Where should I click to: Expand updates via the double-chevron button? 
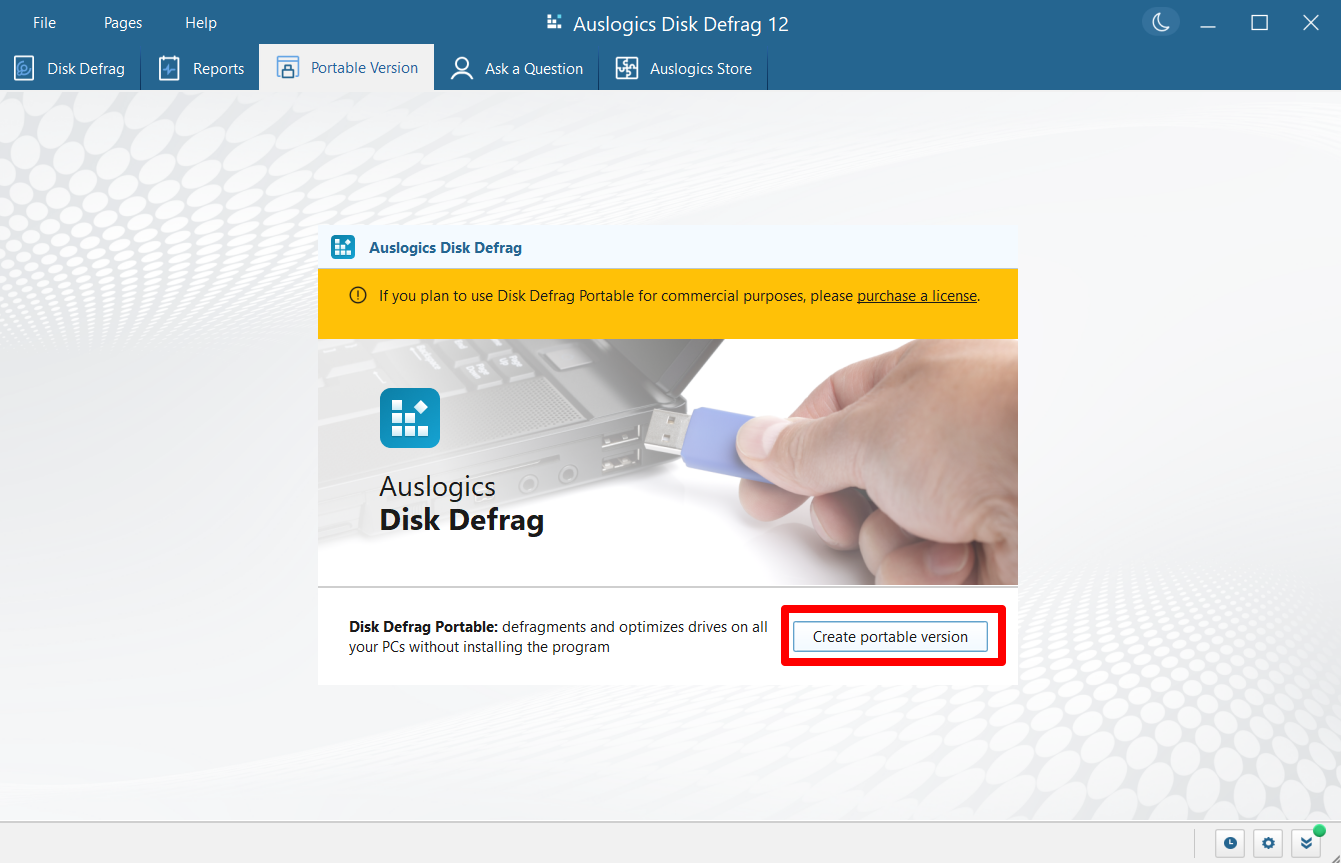(1304, 843)
